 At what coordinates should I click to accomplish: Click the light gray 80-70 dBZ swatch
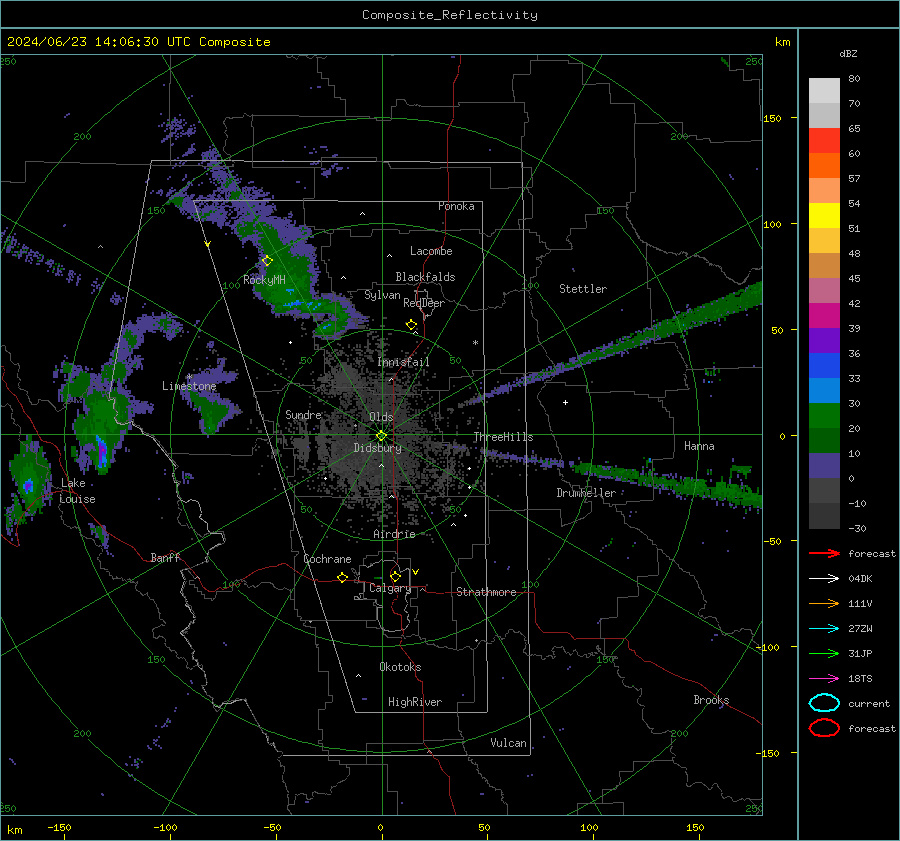click(x=824, y=91)
